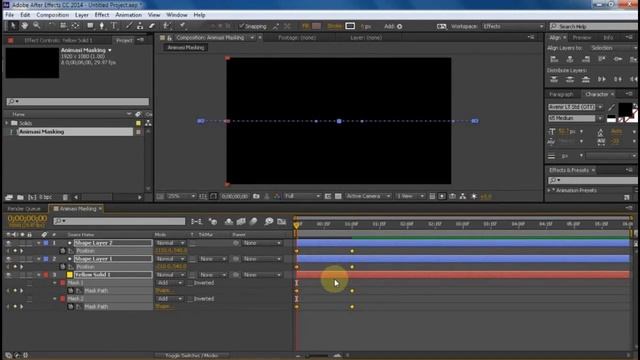The image size is (640, 360).
Task: Click the Search Help field
Action: pos(594,26)
